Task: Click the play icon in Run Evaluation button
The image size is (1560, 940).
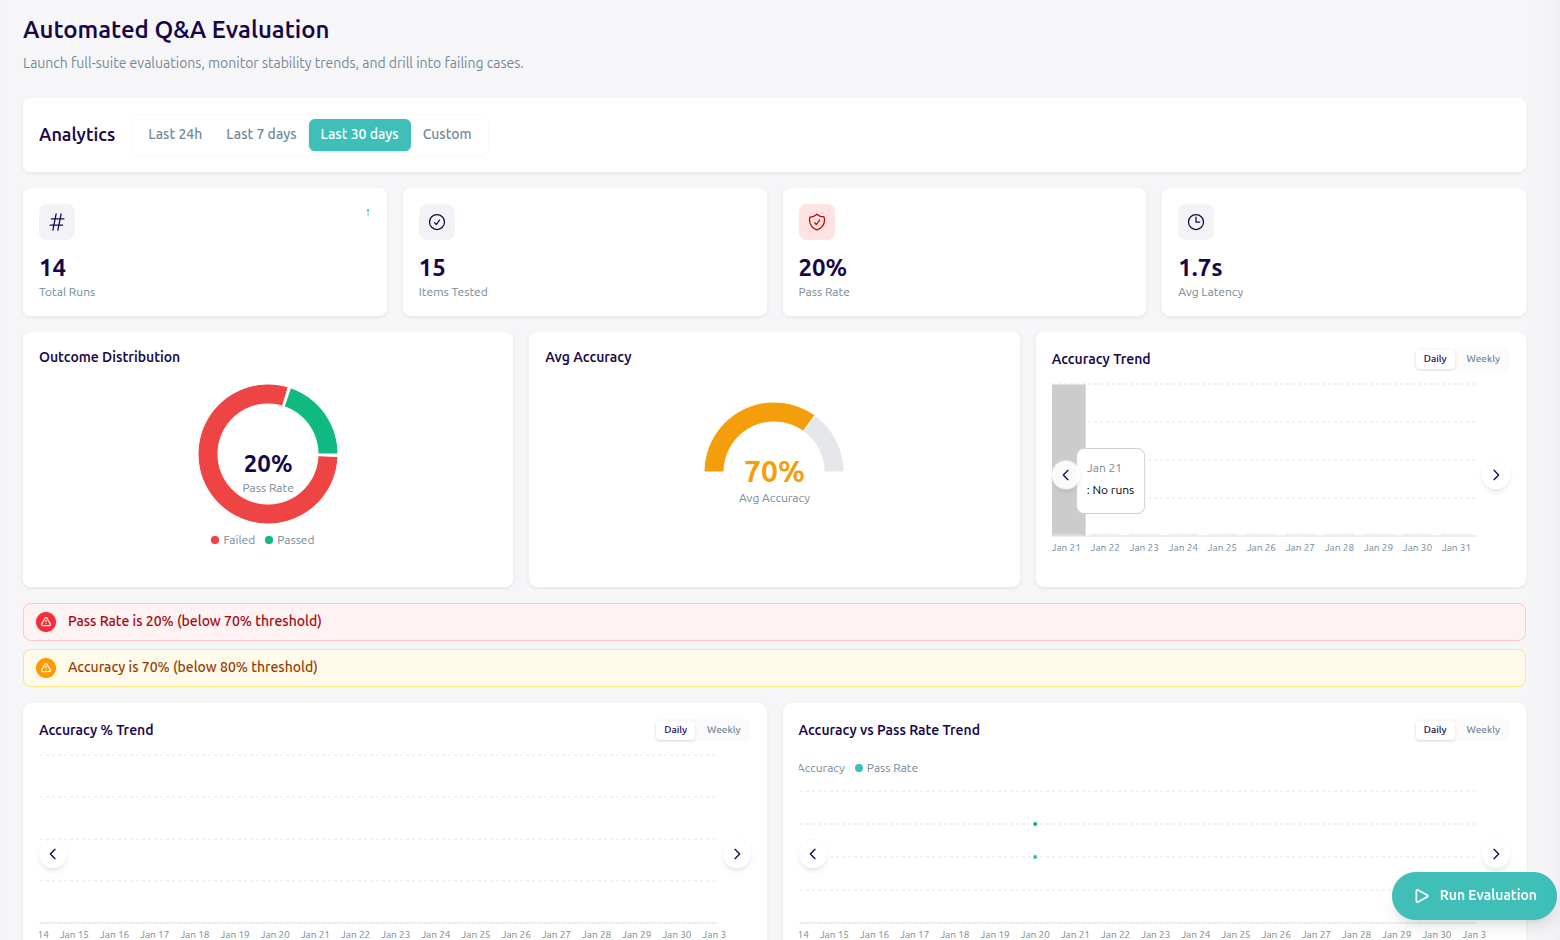Action: click(1421, 896)
